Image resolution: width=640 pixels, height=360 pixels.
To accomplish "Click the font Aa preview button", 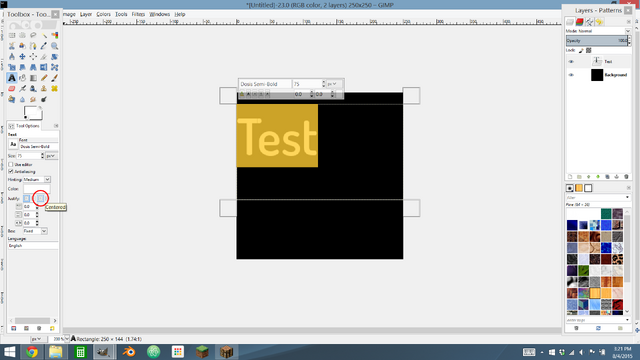I will (13, 144).
